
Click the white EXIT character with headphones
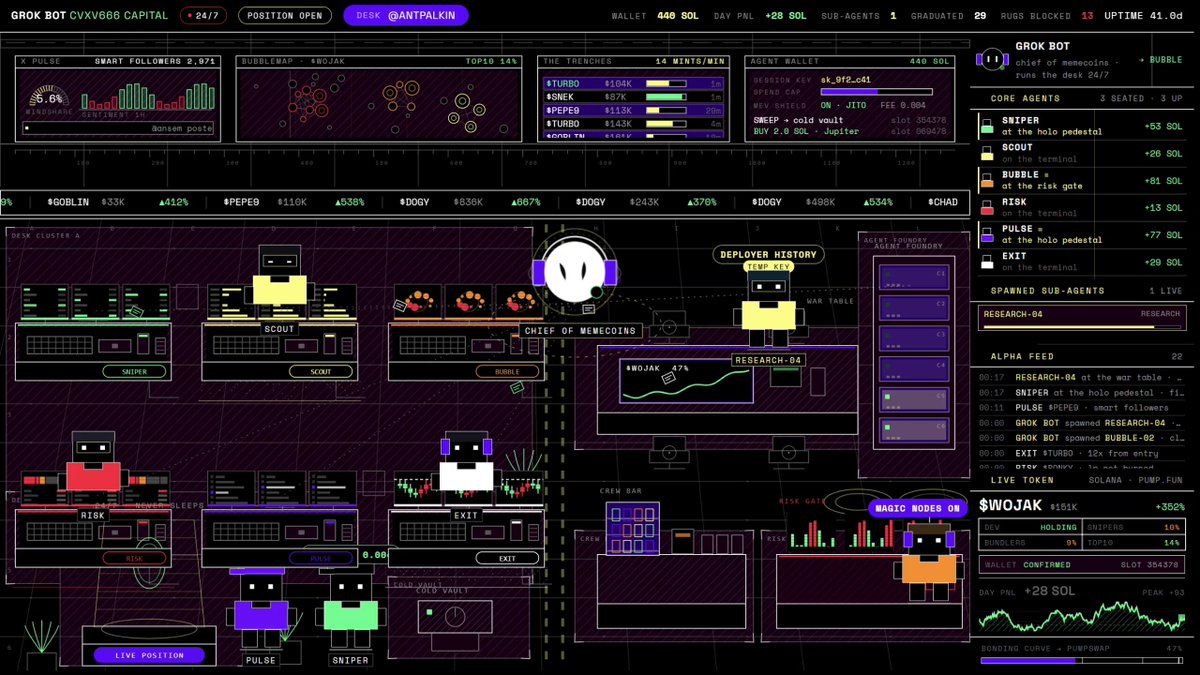(466, 463)
